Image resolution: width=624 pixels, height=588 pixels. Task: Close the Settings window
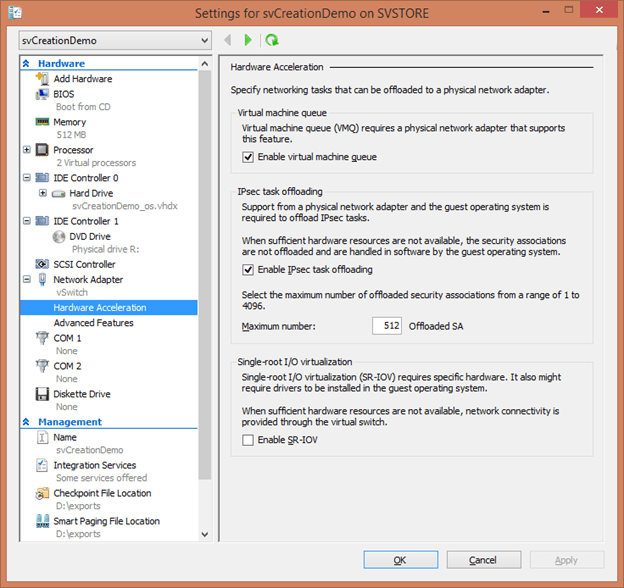(599, 10)
